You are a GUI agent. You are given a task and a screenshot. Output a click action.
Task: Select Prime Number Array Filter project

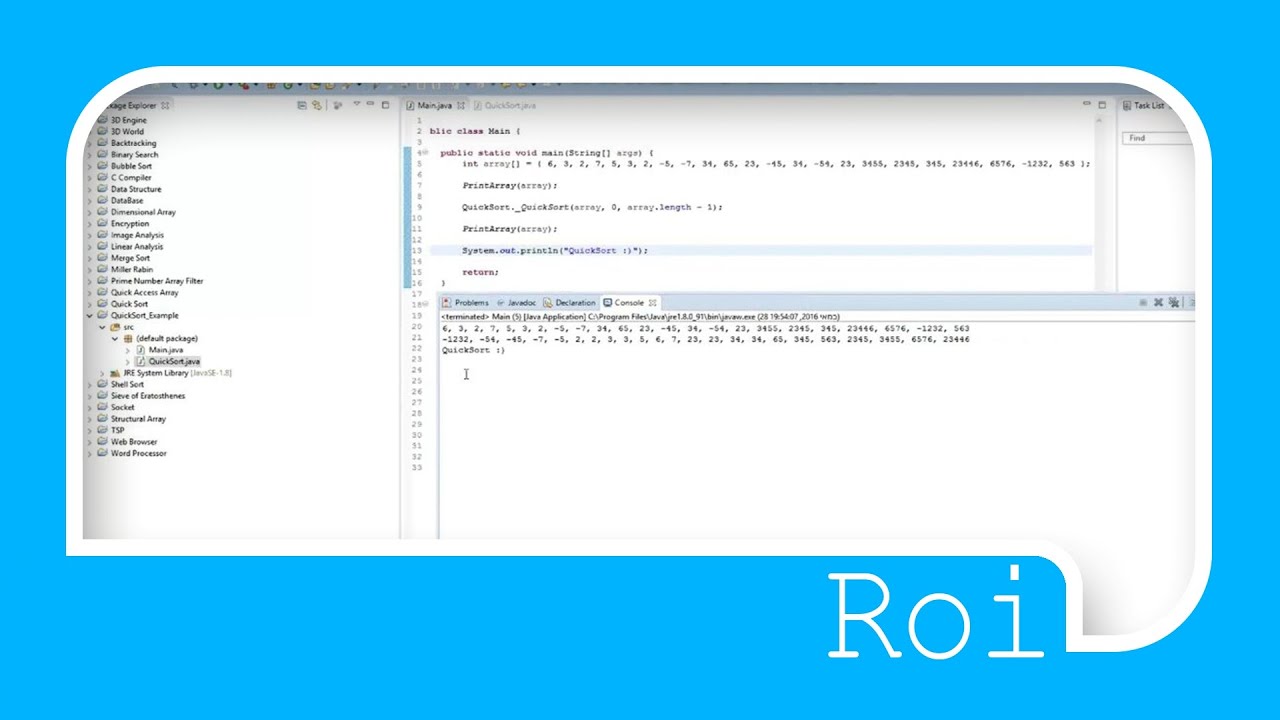click(x=157, y=281)
